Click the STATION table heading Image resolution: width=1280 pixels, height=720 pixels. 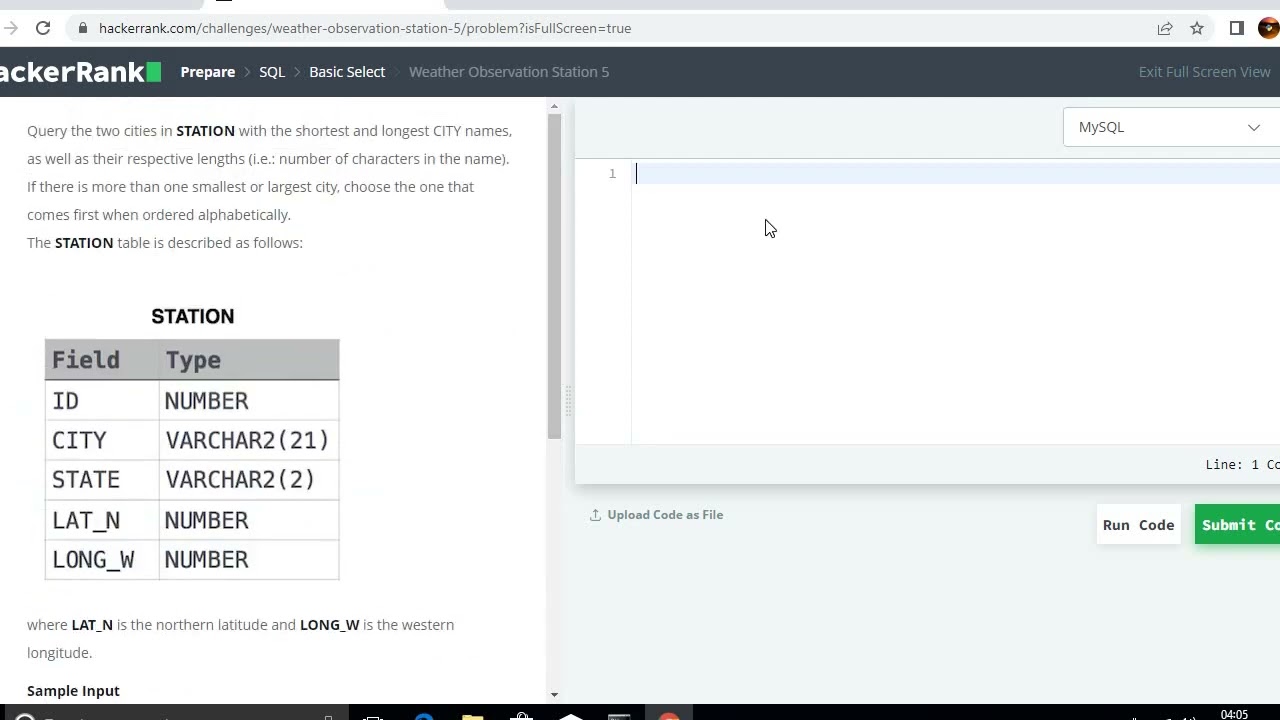click(193, 317)
